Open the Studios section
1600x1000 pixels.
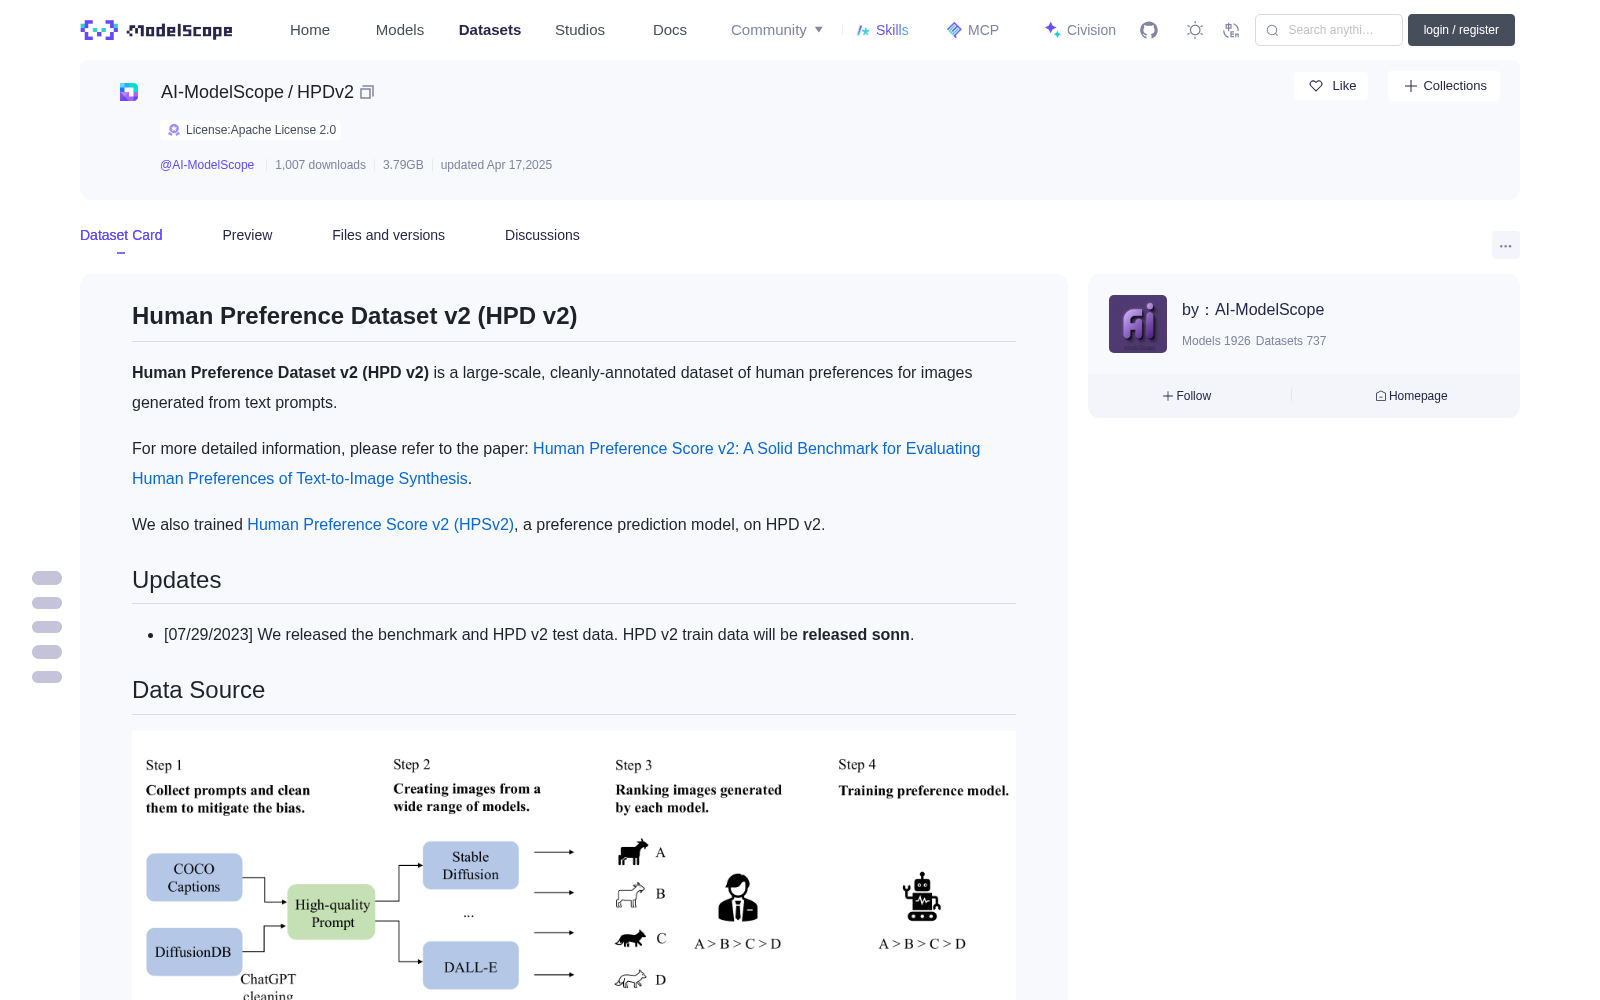[580, 30]
